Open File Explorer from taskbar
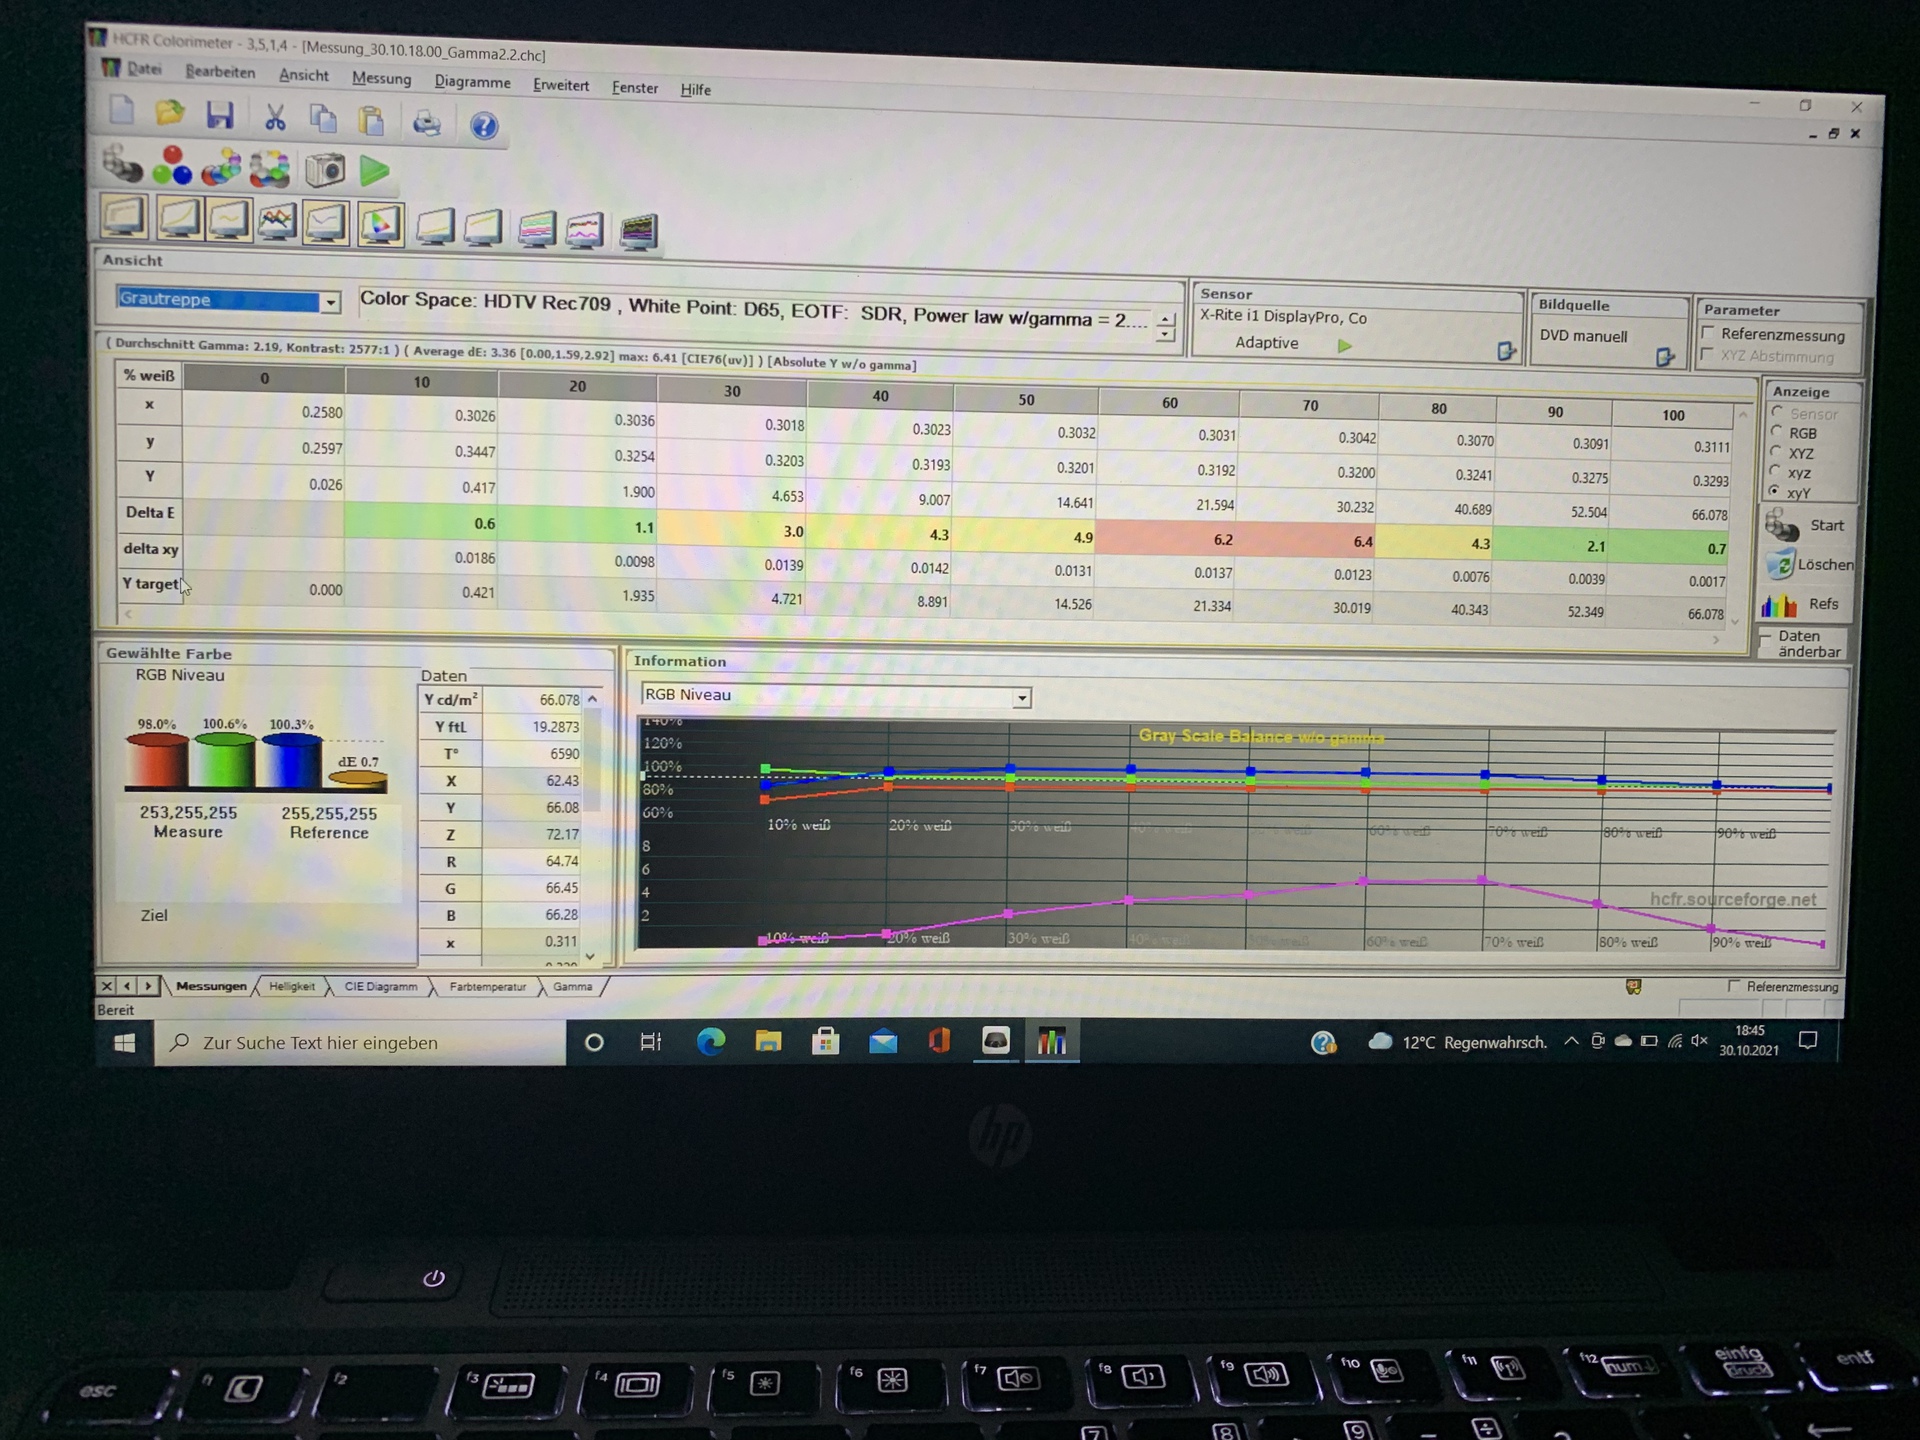The height and width of the screenshot is (1440, 1920). [x=768, y=1041]
